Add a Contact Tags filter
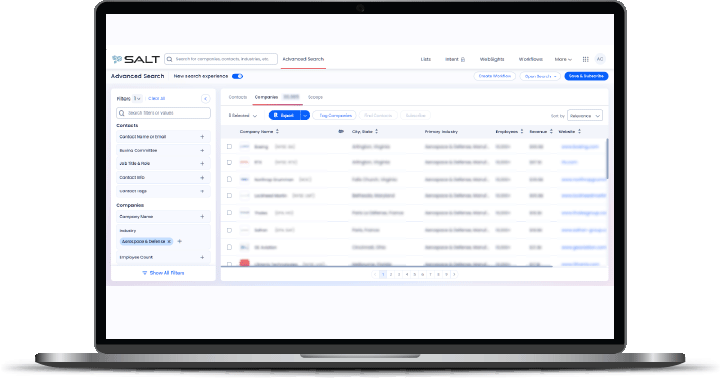 coord(202,191)
